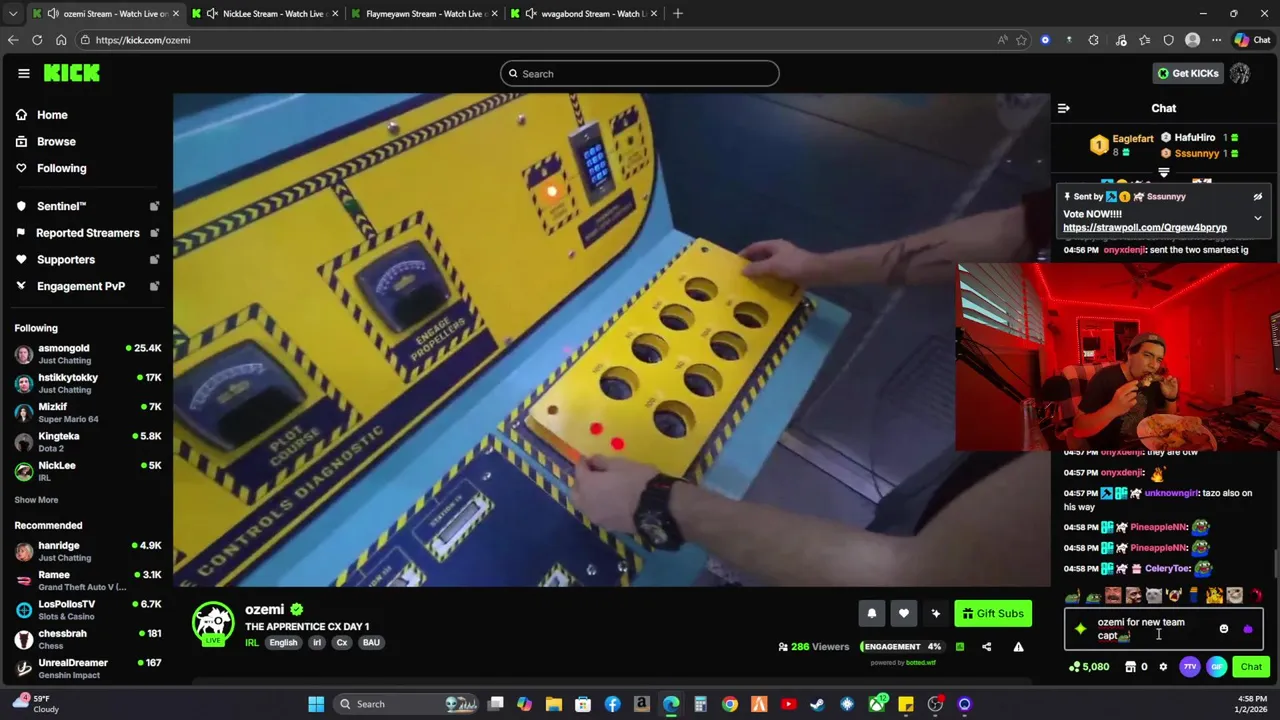Open chat settings gear icon
Image resolution: width=1280 pixels, height=720 pixels.
coord(1163,667)
